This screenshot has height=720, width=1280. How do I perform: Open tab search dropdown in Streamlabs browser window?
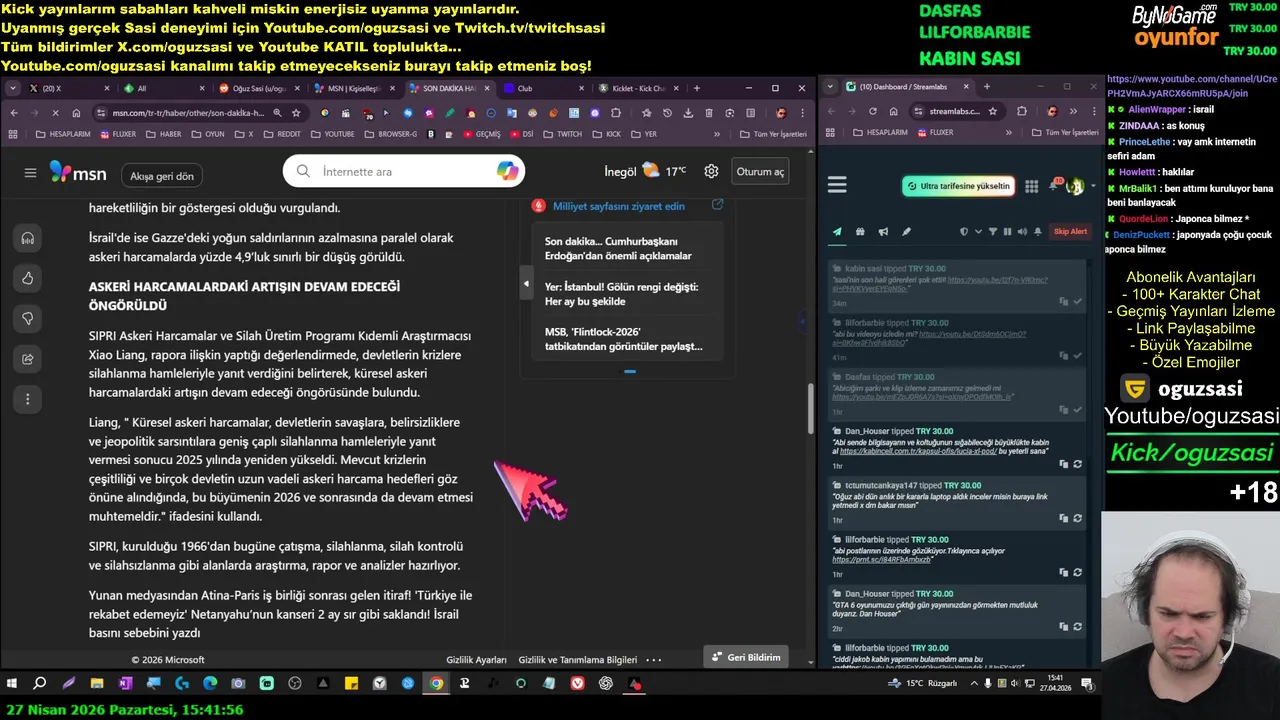pos(829,86)
